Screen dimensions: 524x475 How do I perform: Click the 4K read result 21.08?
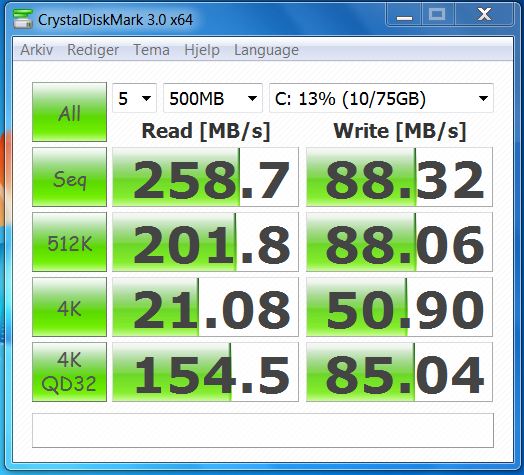[205, 307]
